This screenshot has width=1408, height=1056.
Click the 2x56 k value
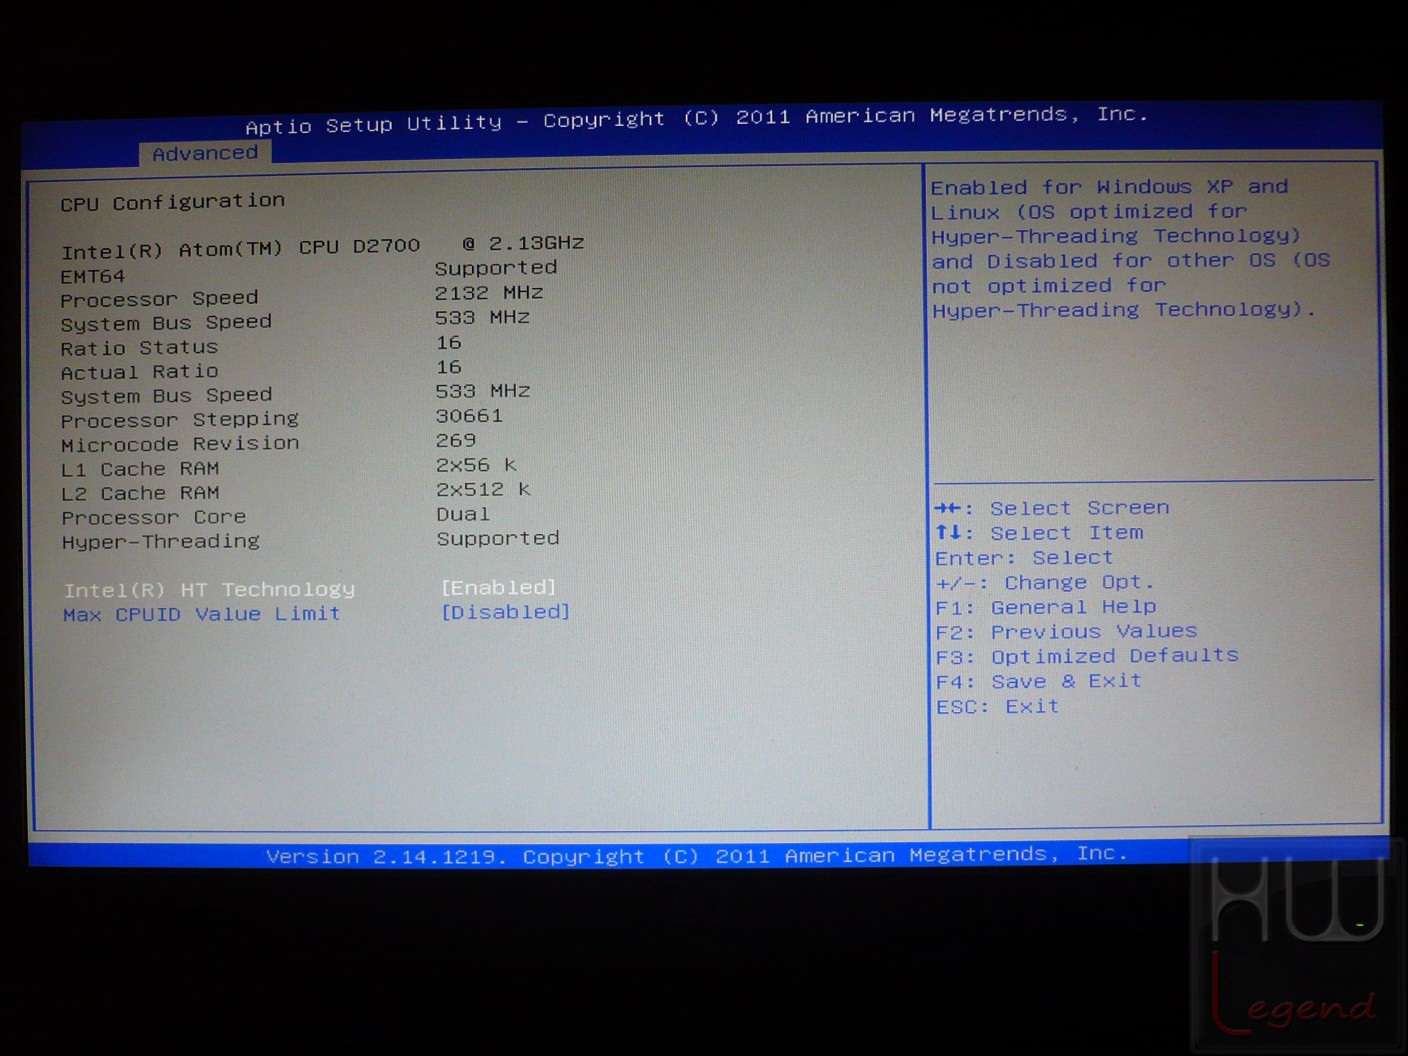476,465
